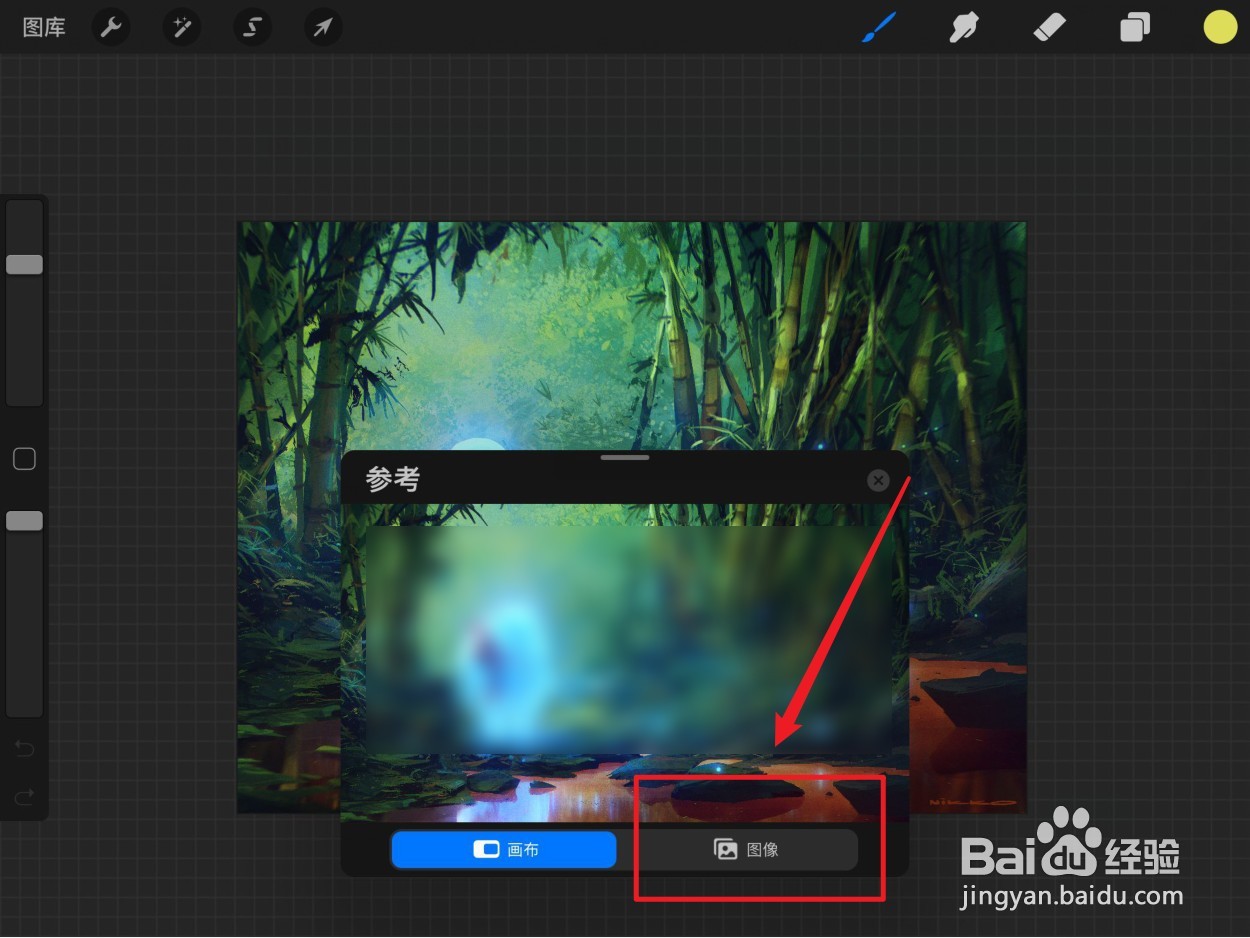
Task: Close the 参考 reference panel
Action: [878, 481]
